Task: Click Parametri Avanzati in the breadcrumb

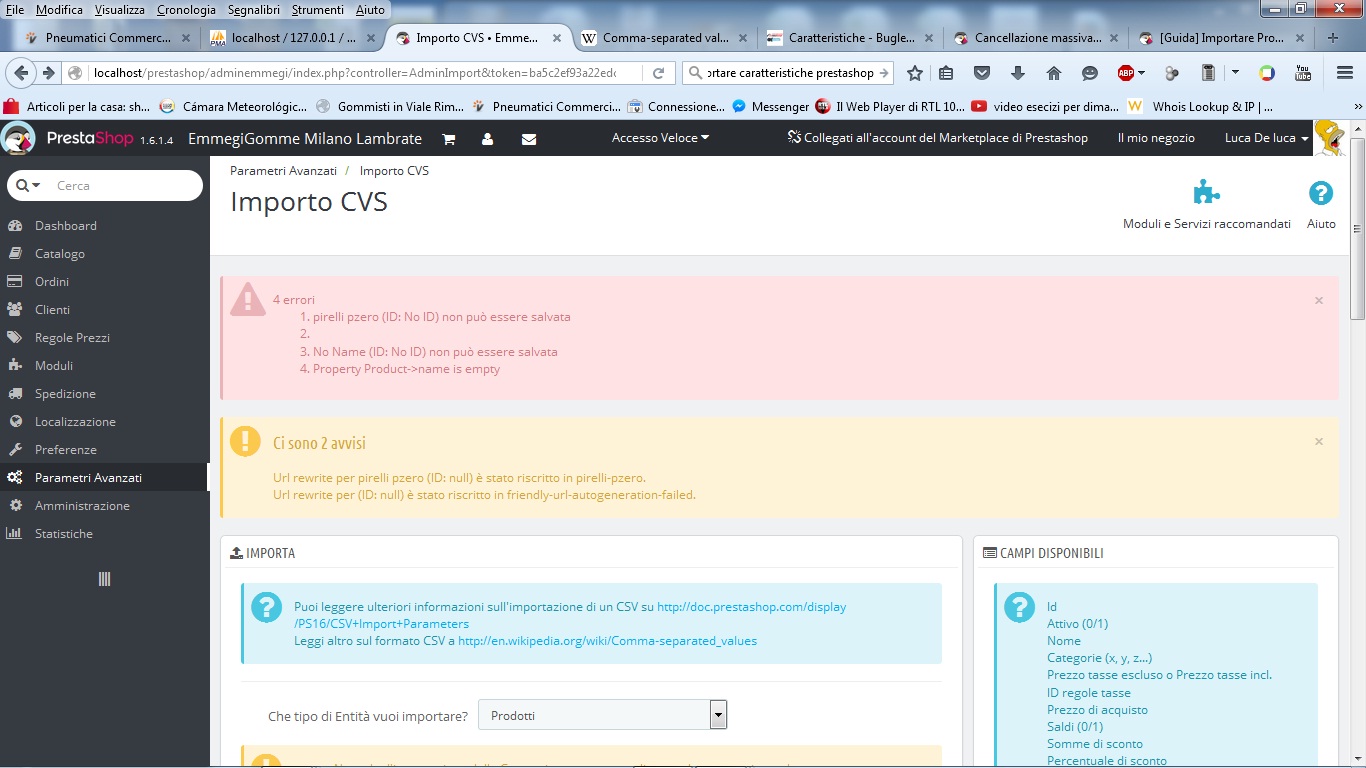Action: 283,171
